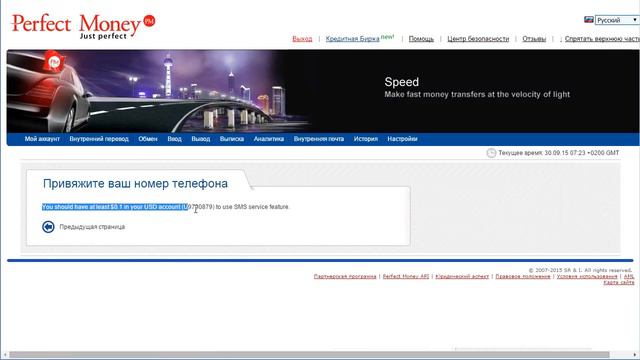
Task: Open the Русский language dropdown
Action: [617, 20]
